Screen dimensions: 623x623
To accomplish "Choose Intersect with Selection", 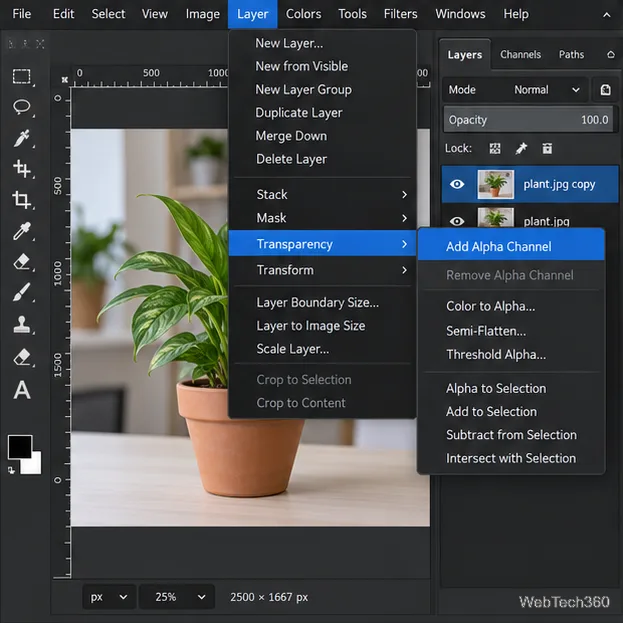I will pos(511,459).
